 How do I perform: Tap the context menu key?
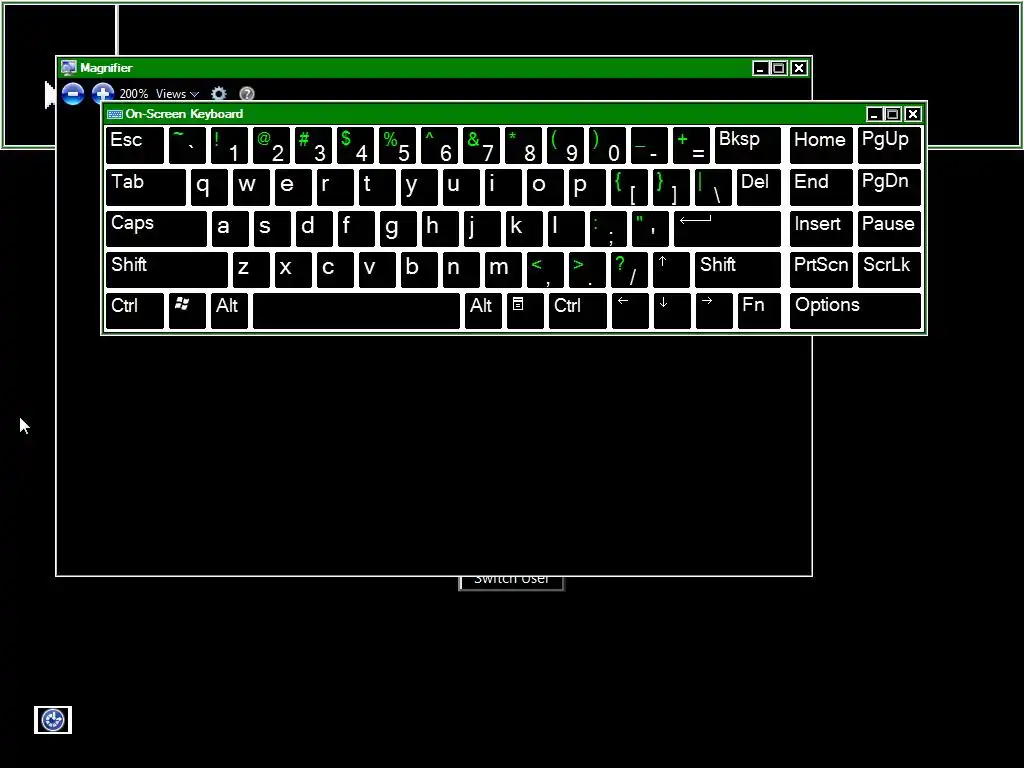[524, 311]
